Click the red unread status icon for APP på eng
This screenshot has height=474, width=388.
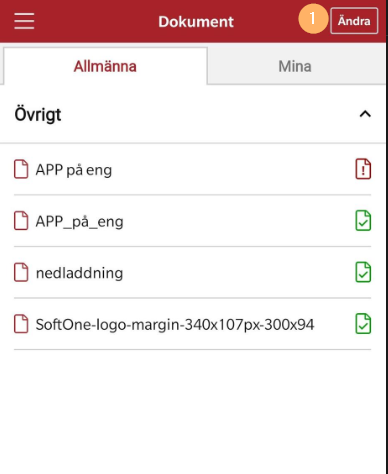(x=363, y=169)
